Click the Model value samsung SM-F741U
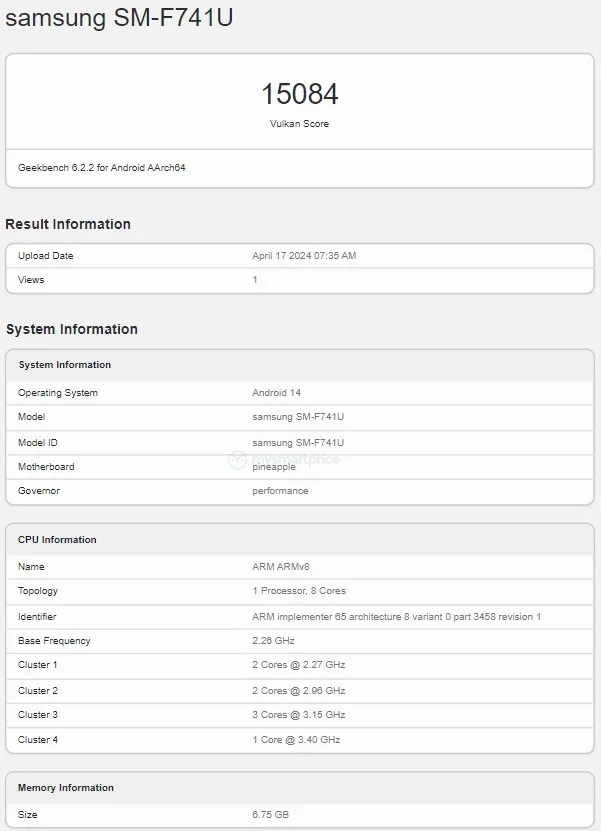The height and width of the screenshot is (831, 601). [x=298, y=417]
